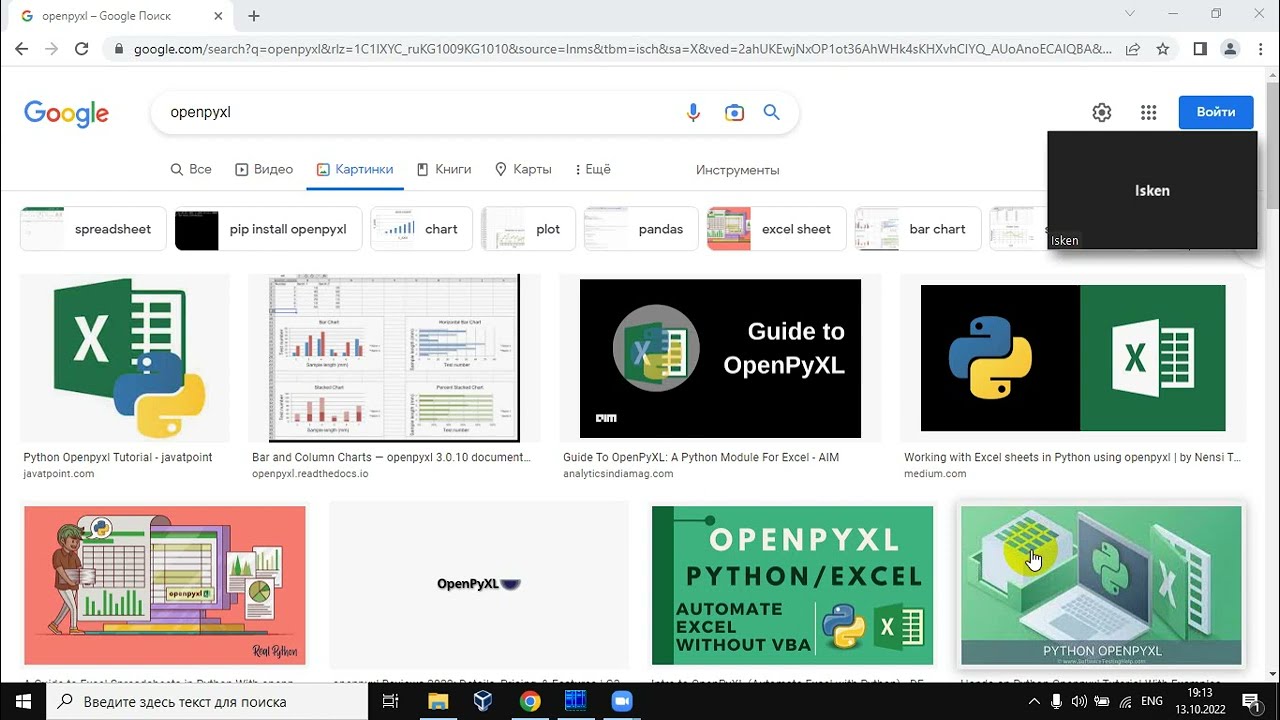View site information lock icon

118,48
